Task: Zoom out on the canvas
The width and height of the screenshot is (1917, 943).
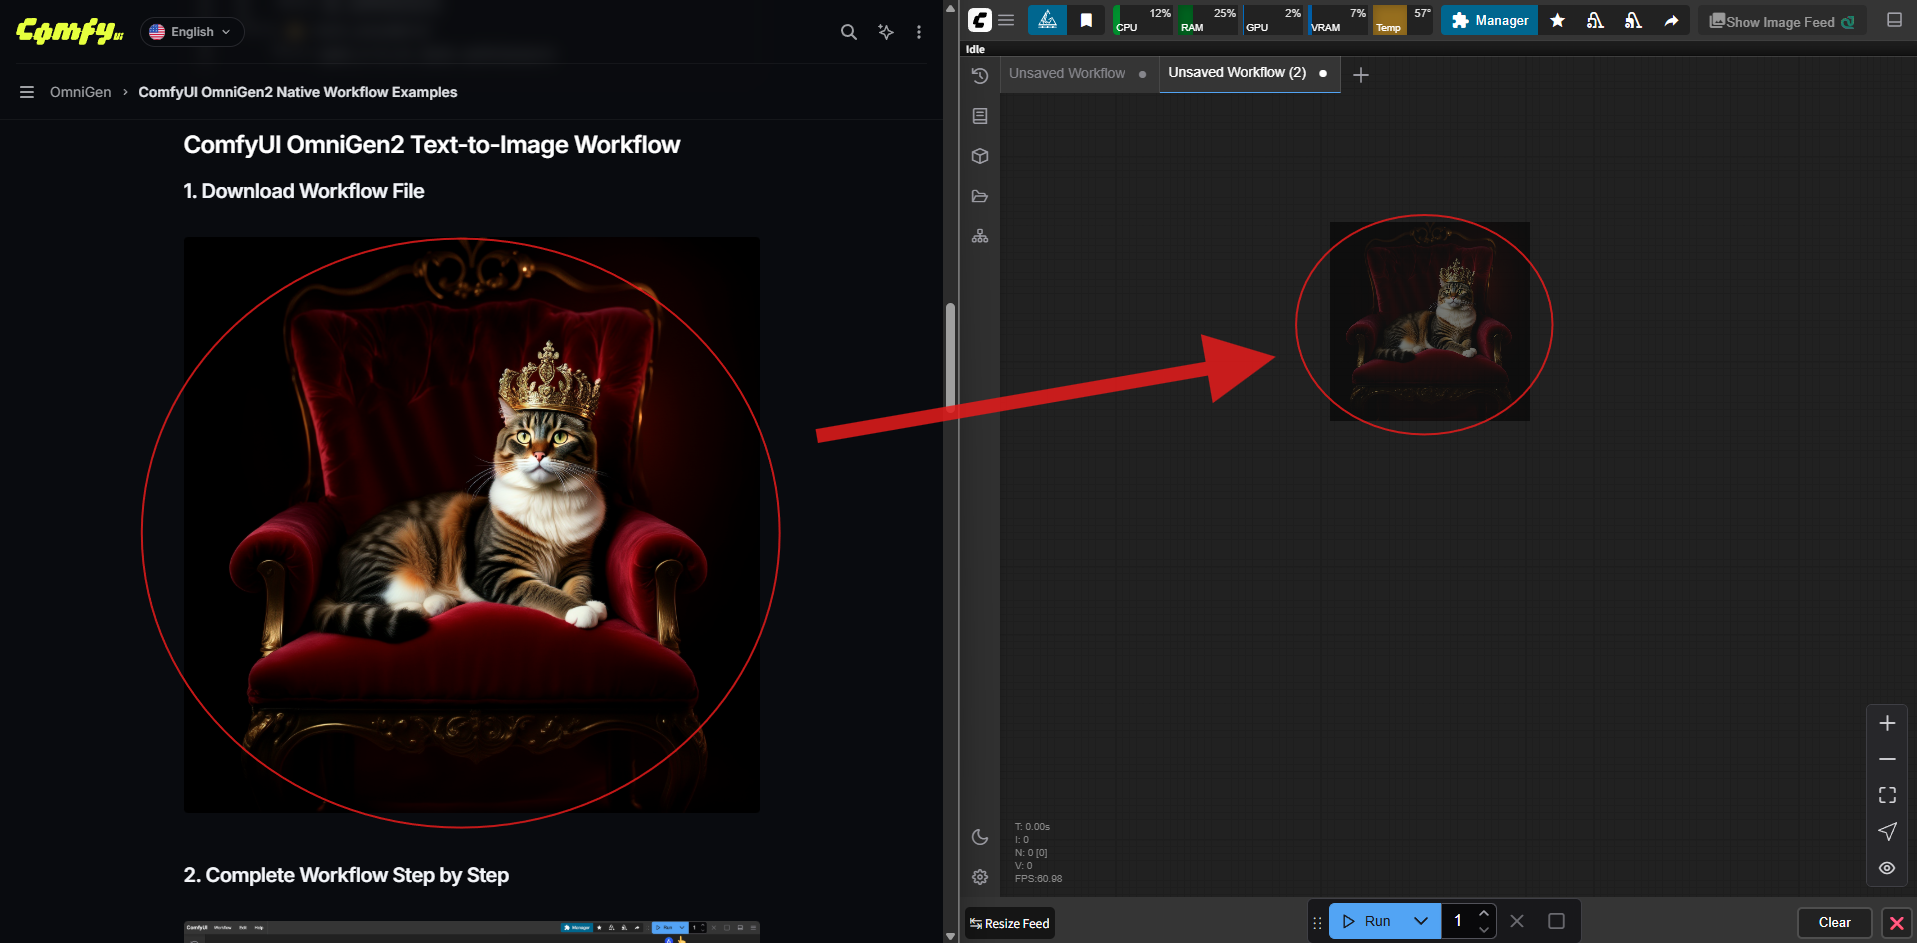Action: 1887,759
